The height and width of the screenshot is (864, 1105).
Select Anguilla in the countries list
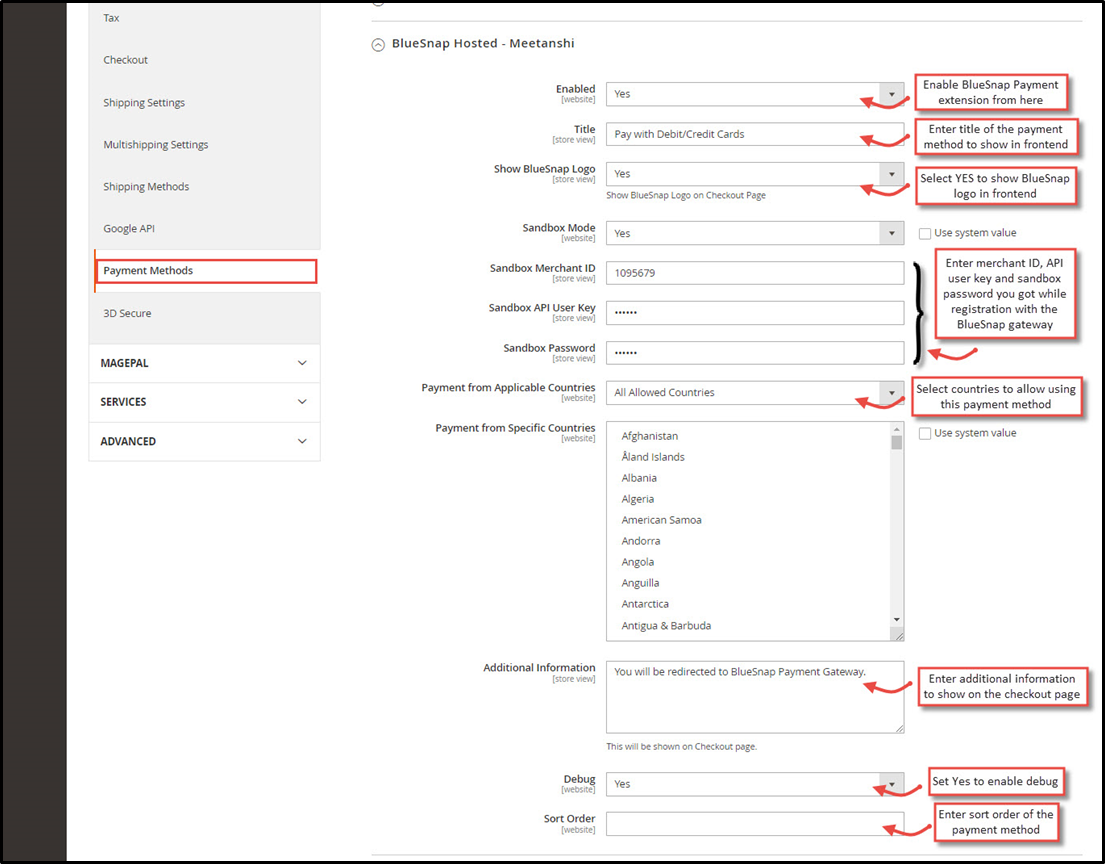pyautogui.click(x=641, y=583)
